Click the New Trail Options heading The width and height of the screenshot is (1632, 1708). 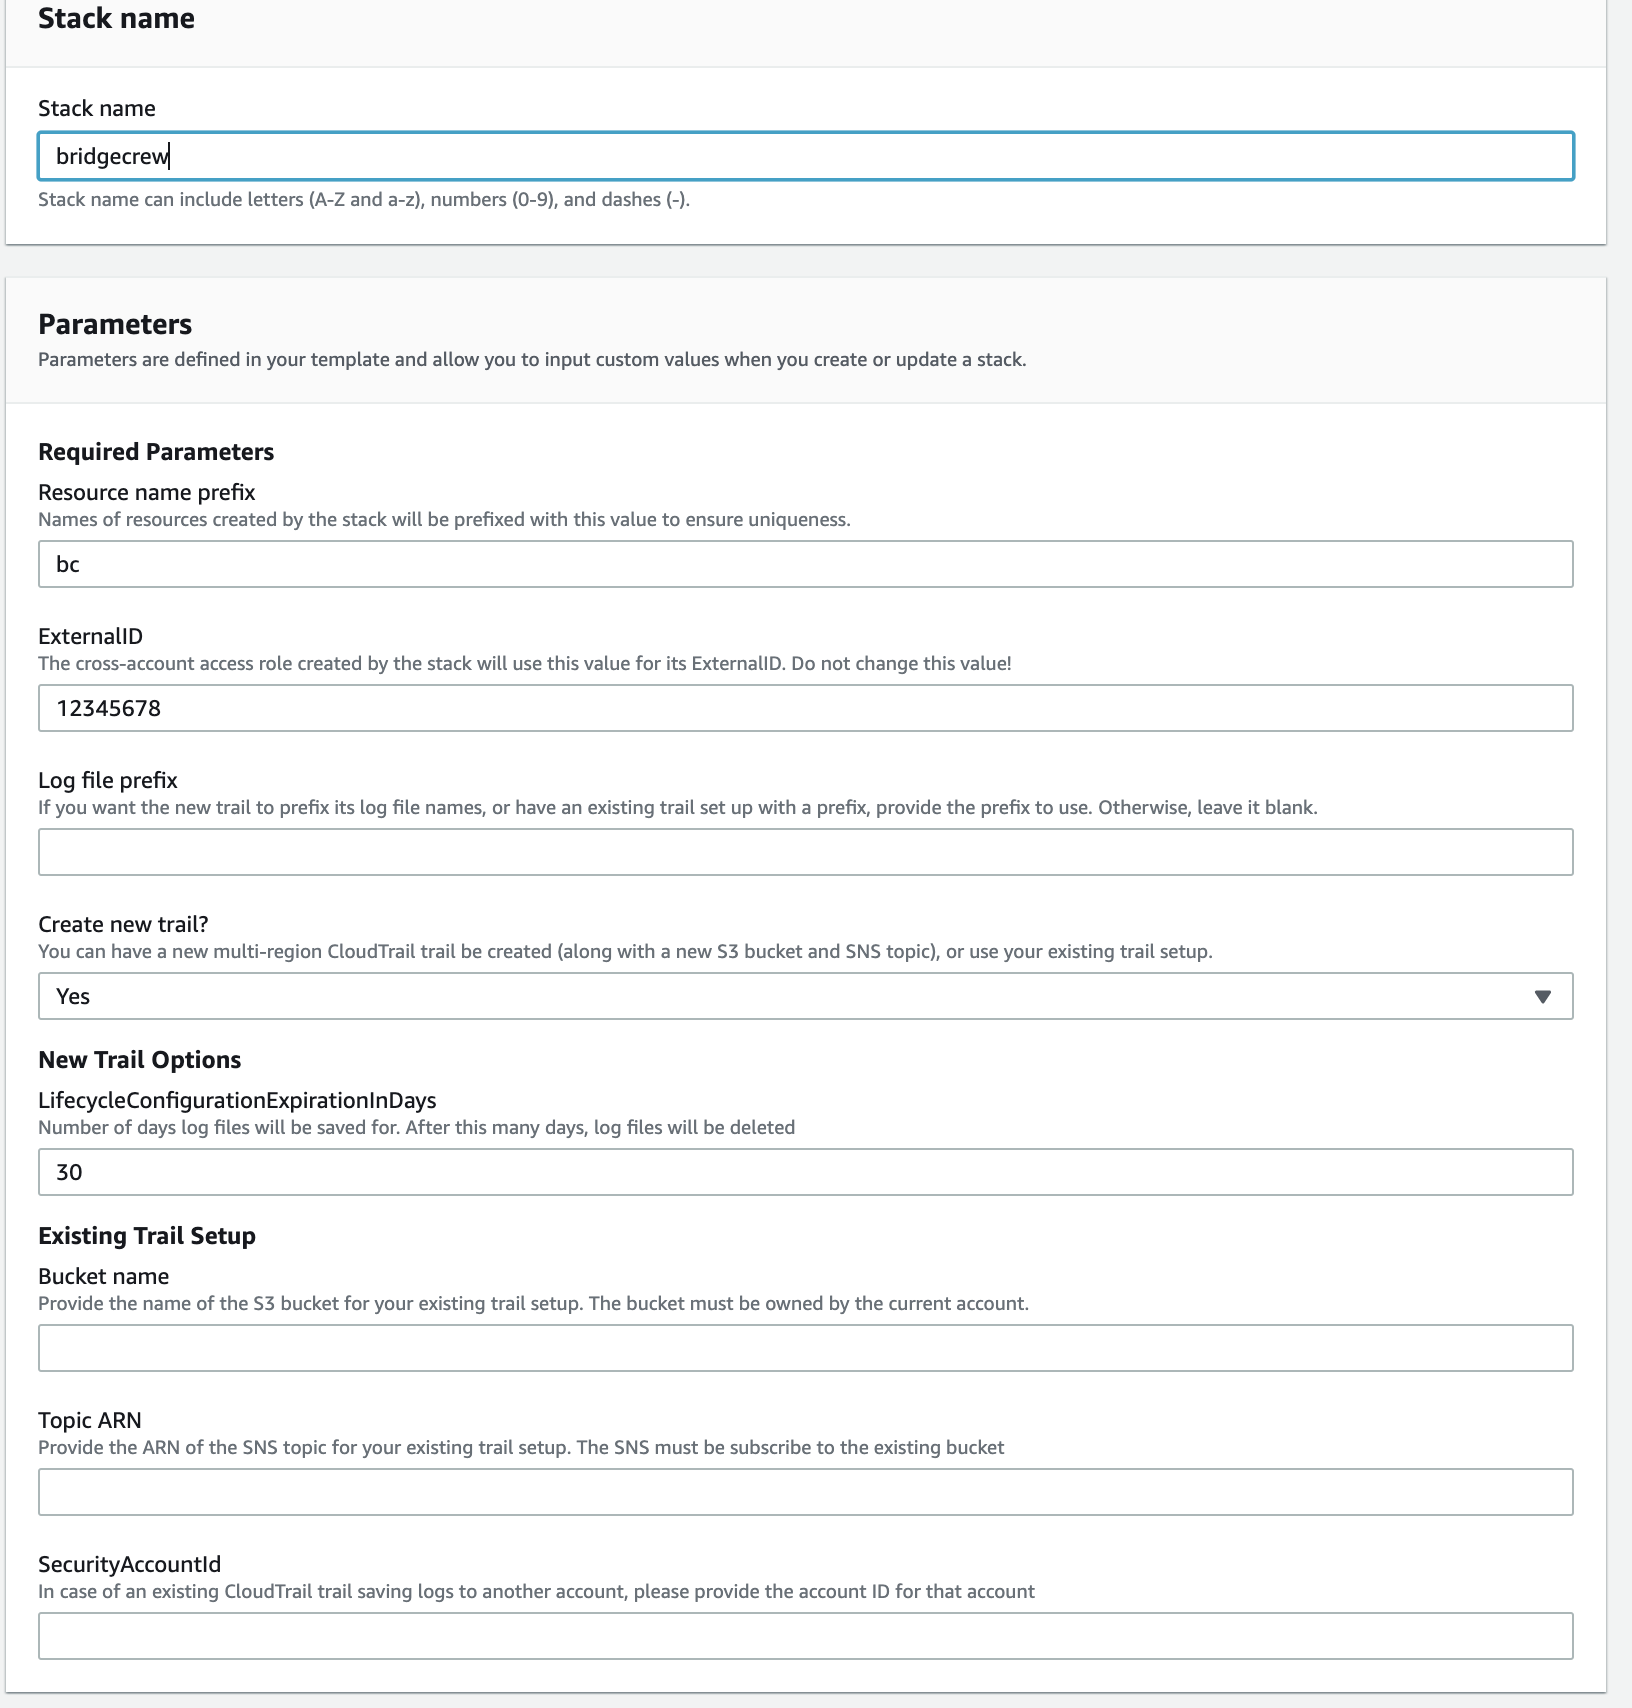coord(140,1060)
